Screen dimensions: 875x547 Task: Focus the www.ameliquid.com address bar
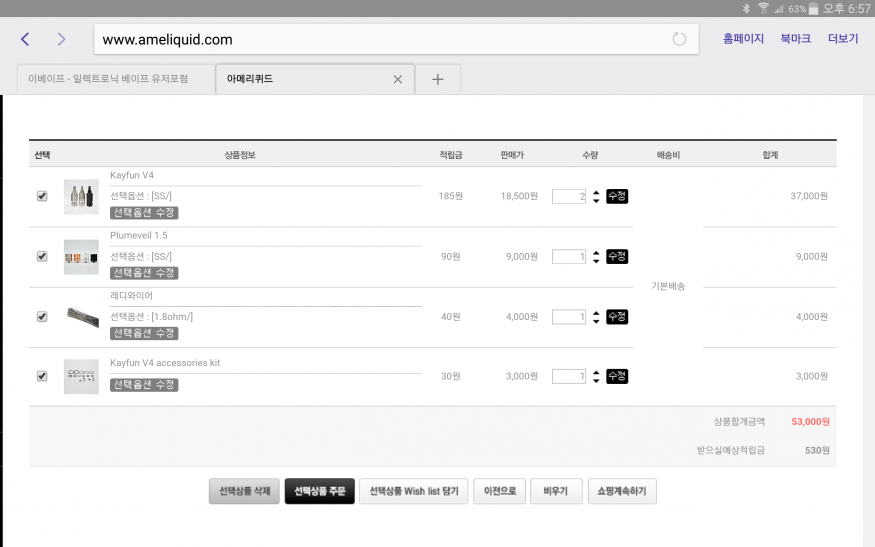[x=380, y=40]
